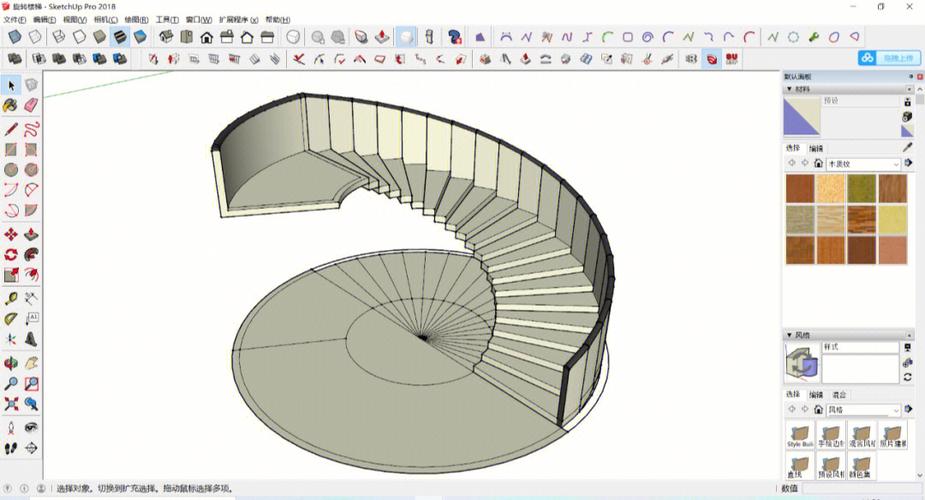Use the Zoom Extents tool
The height and width of the screenshot is (500, 925).
[11, 404]
